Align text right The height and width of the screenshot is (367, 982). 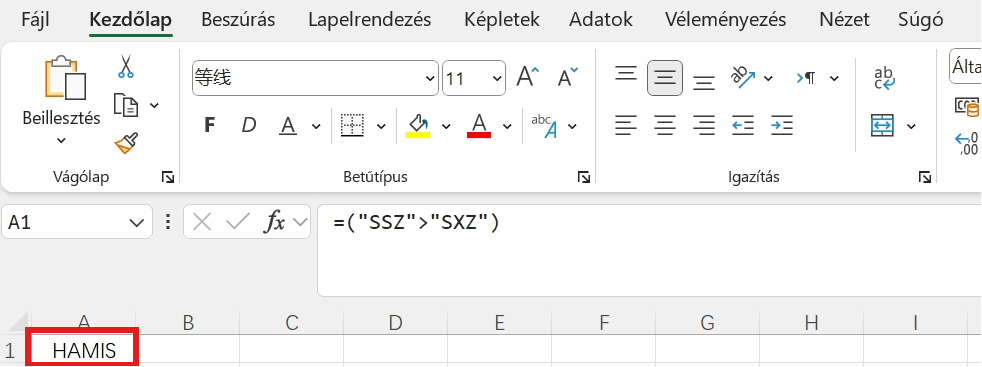[704, 126]
